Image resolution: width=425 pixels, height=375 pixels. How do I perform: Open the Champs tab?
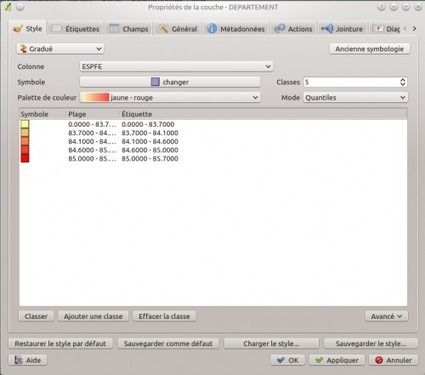129,29
